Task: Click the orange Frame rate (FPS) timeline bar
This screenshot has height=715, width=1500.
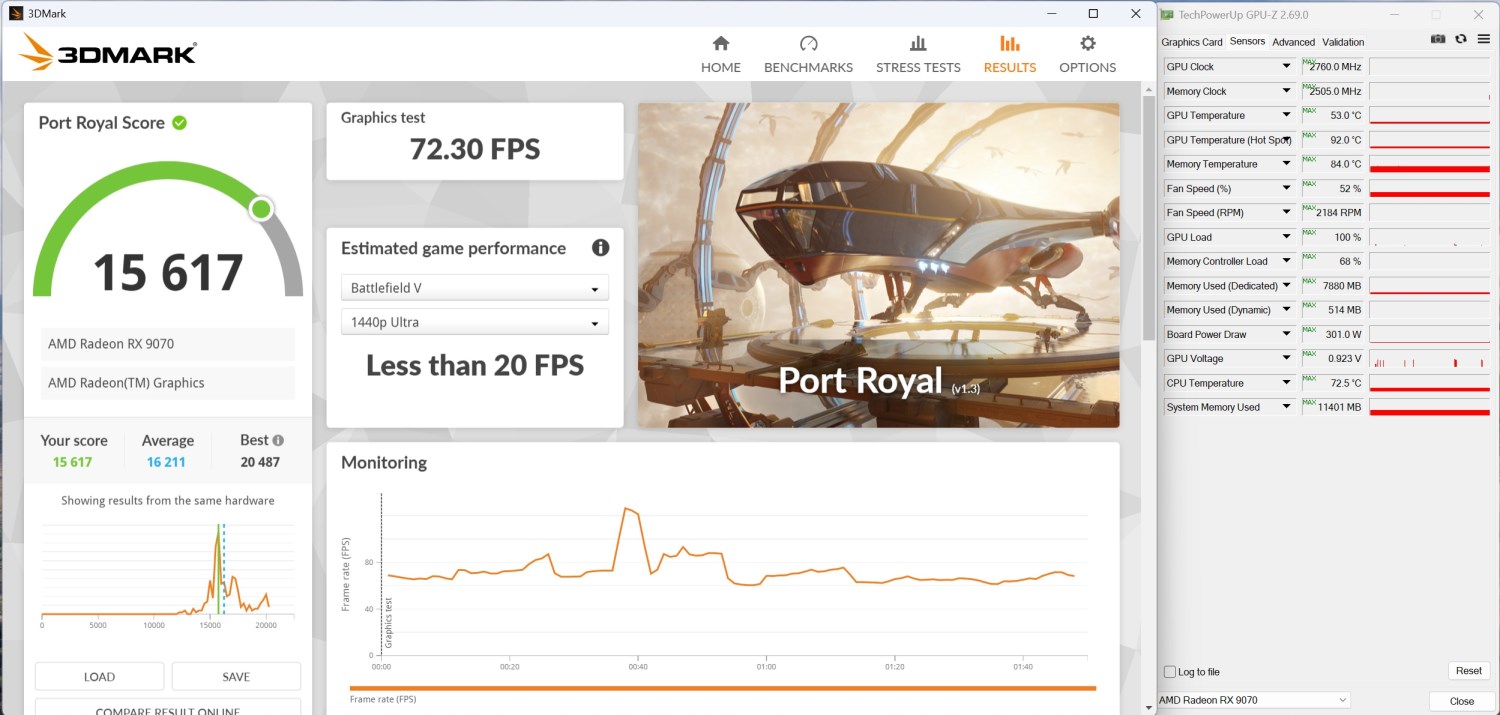Action: [x=722, y=688]
